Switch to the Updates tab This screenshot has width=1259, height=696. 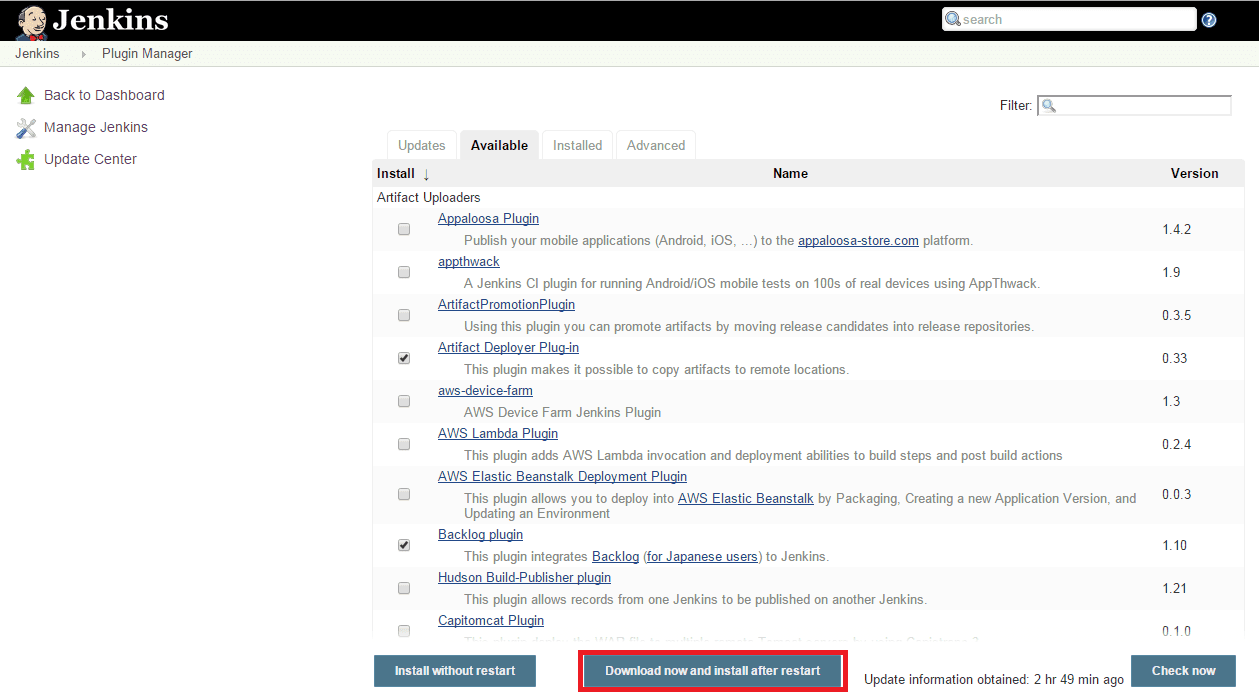(x=422, y=145)
